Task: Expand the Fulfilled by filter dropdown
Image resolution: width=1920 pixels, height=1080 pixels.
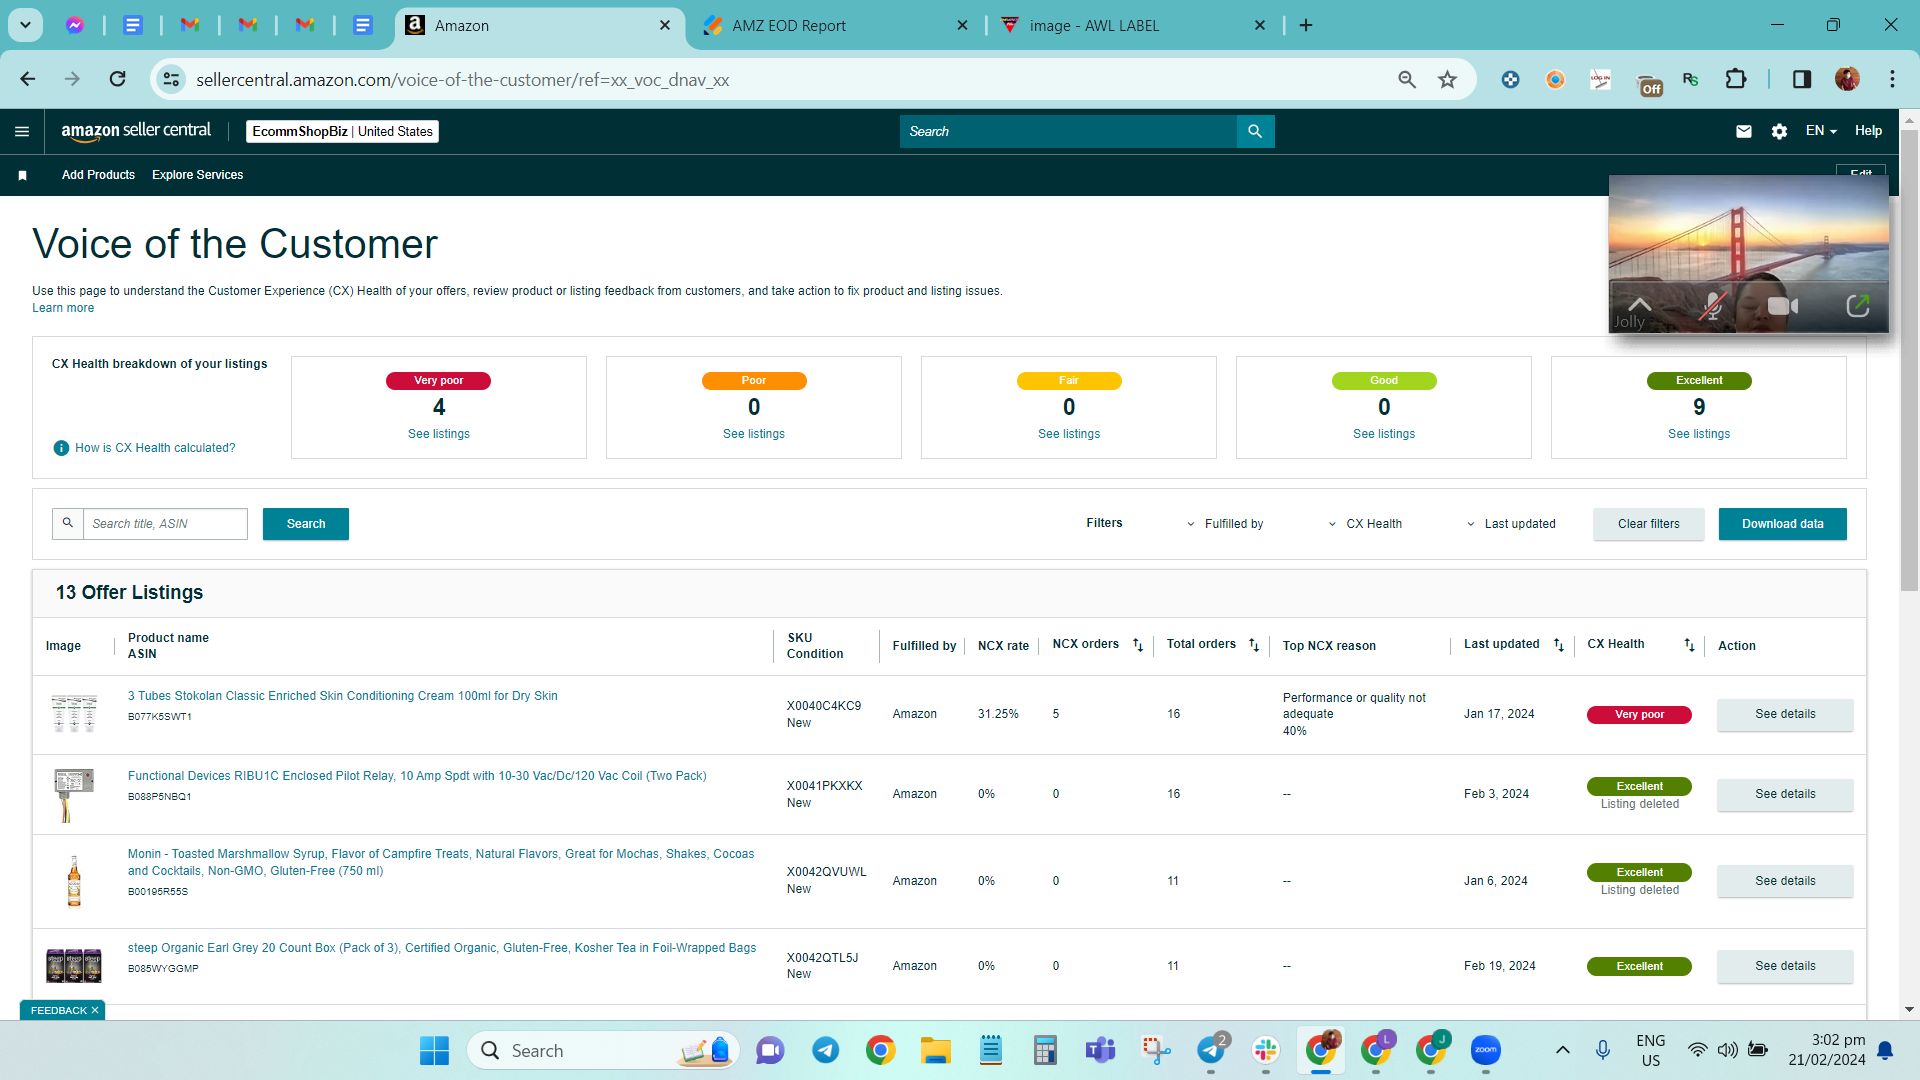Action: tap(1225, 524)
